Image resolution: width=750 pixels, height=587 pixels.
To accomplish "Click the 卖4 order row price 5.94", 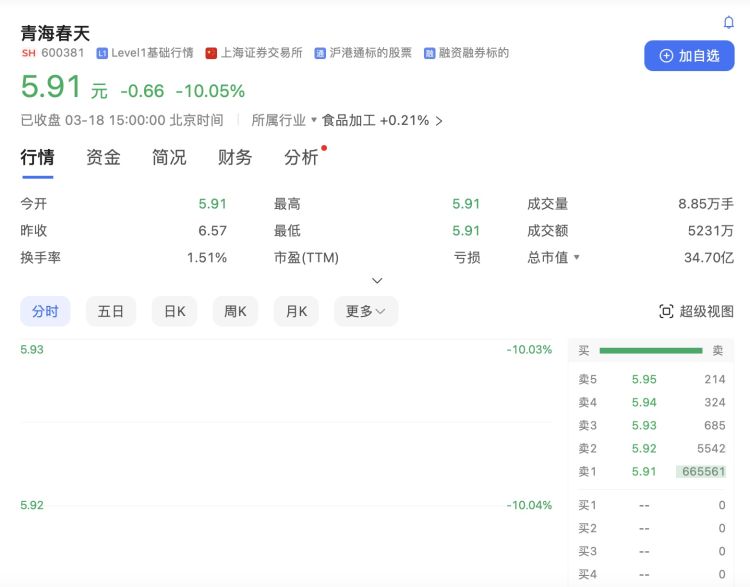I will coord(644,402).
